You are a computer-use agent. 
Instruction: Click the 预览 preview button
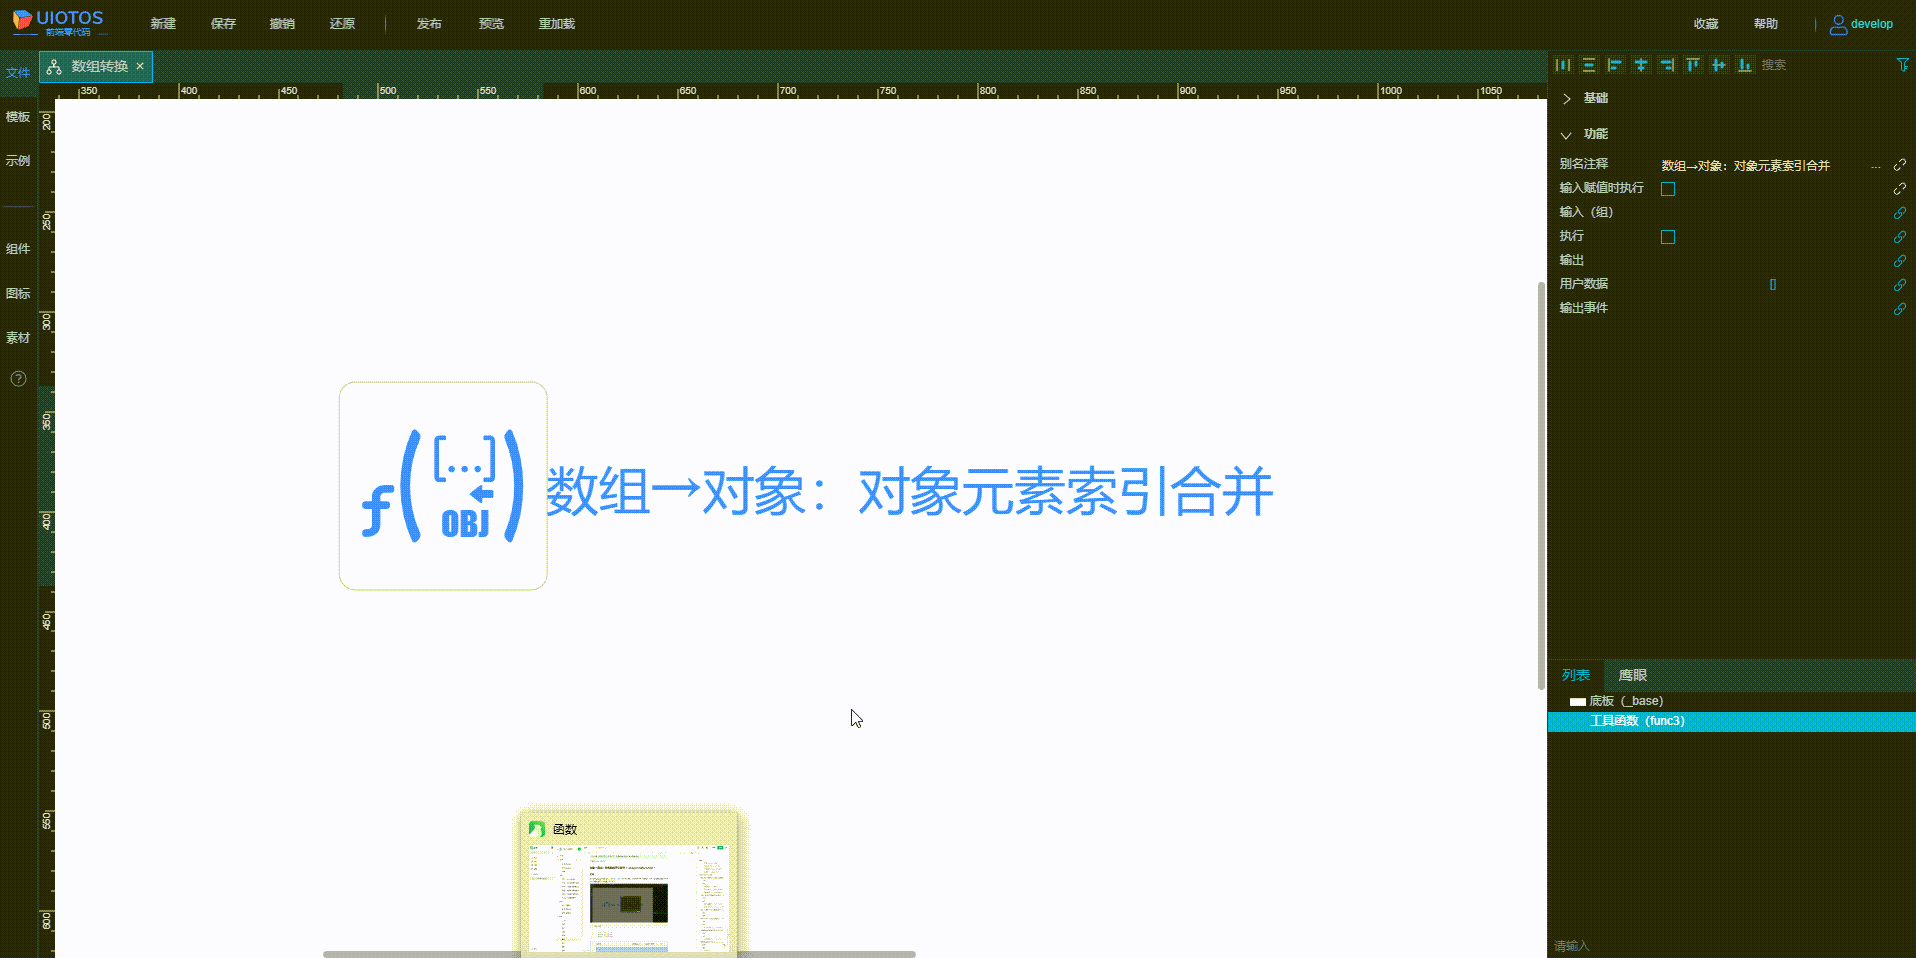tap(491, 23)
